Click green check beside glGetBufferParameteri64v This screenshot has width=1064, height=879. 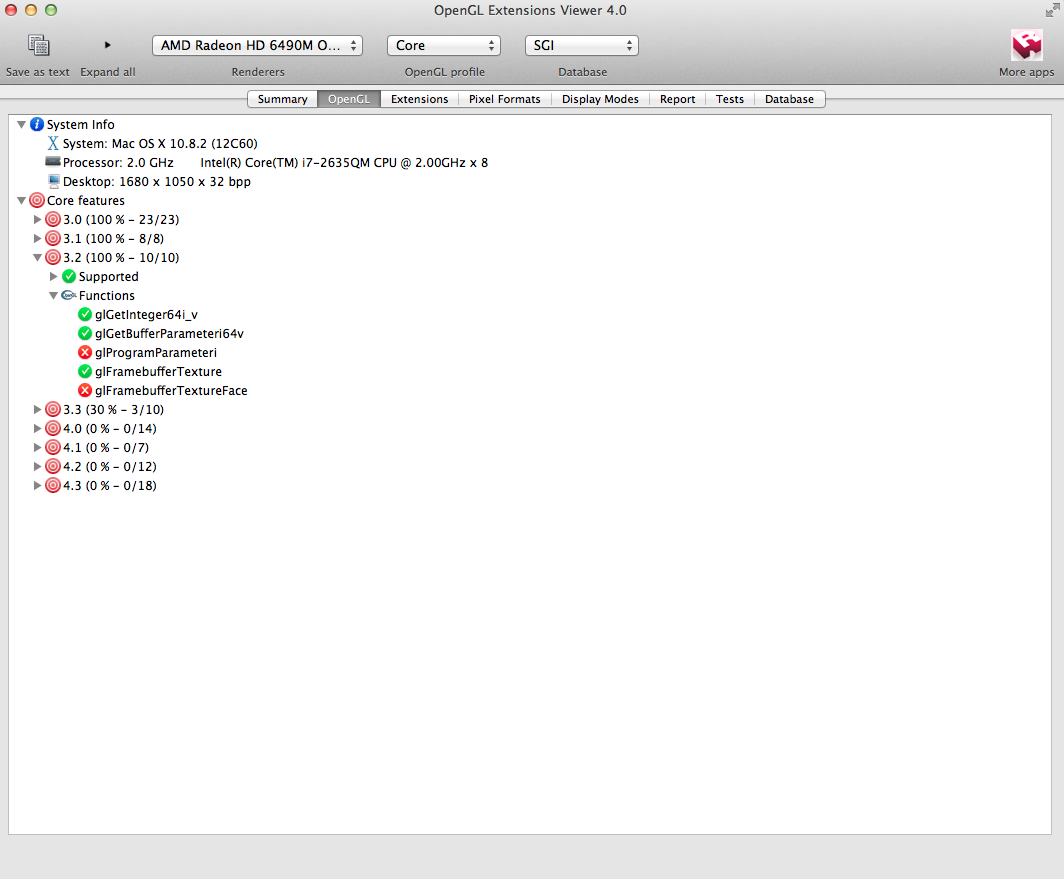pos(85,333)
